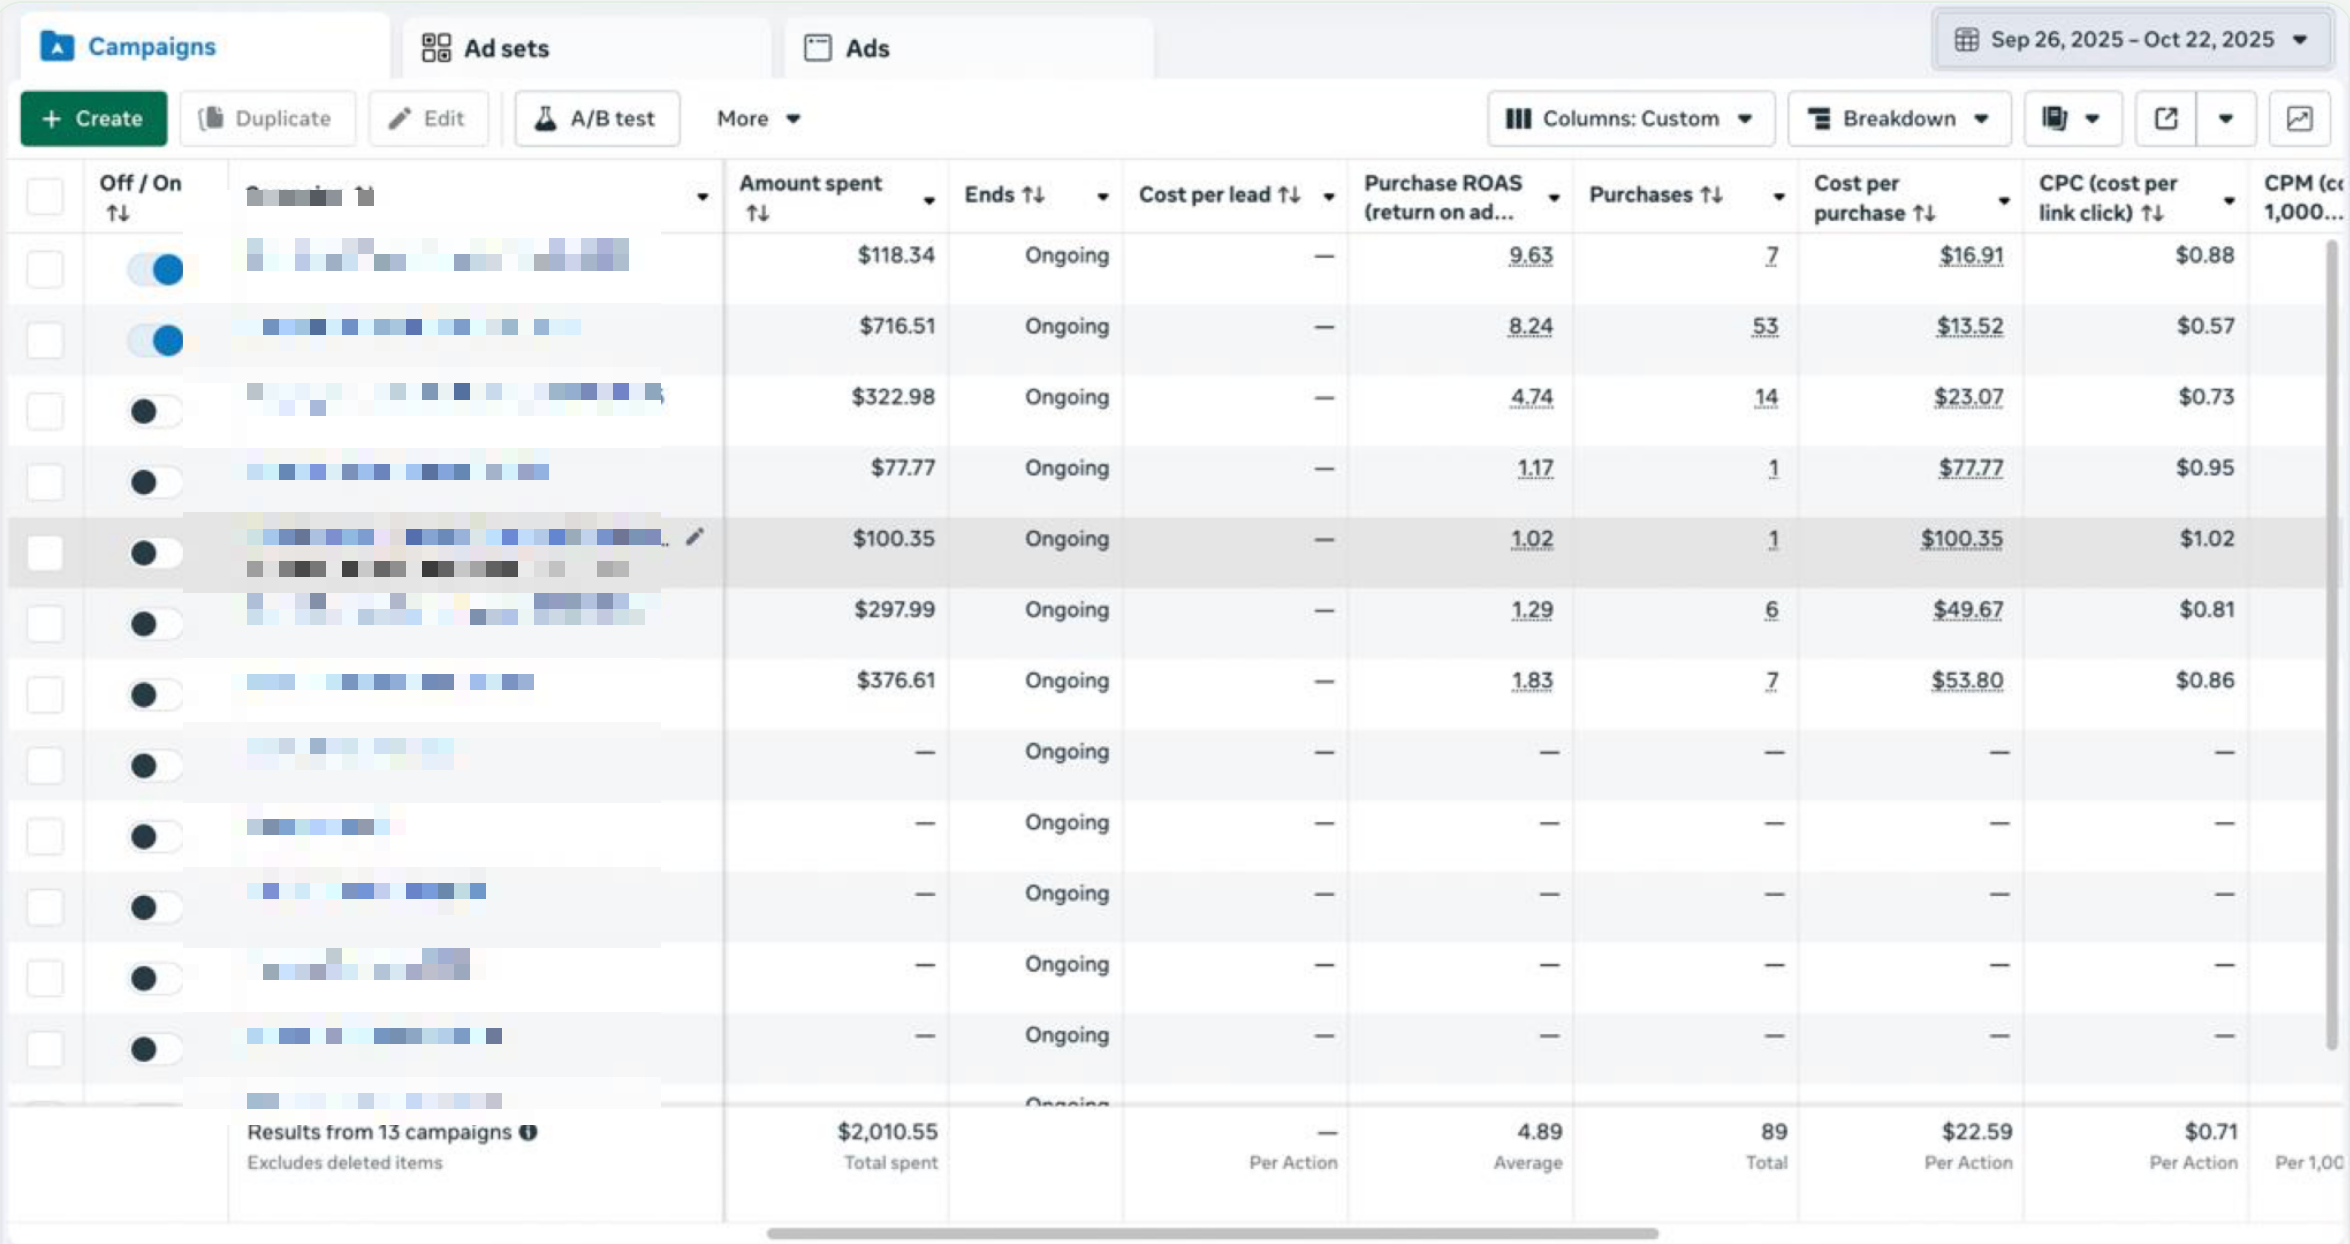Open the Amount spent column dropdown arrow

click(929, 201)
